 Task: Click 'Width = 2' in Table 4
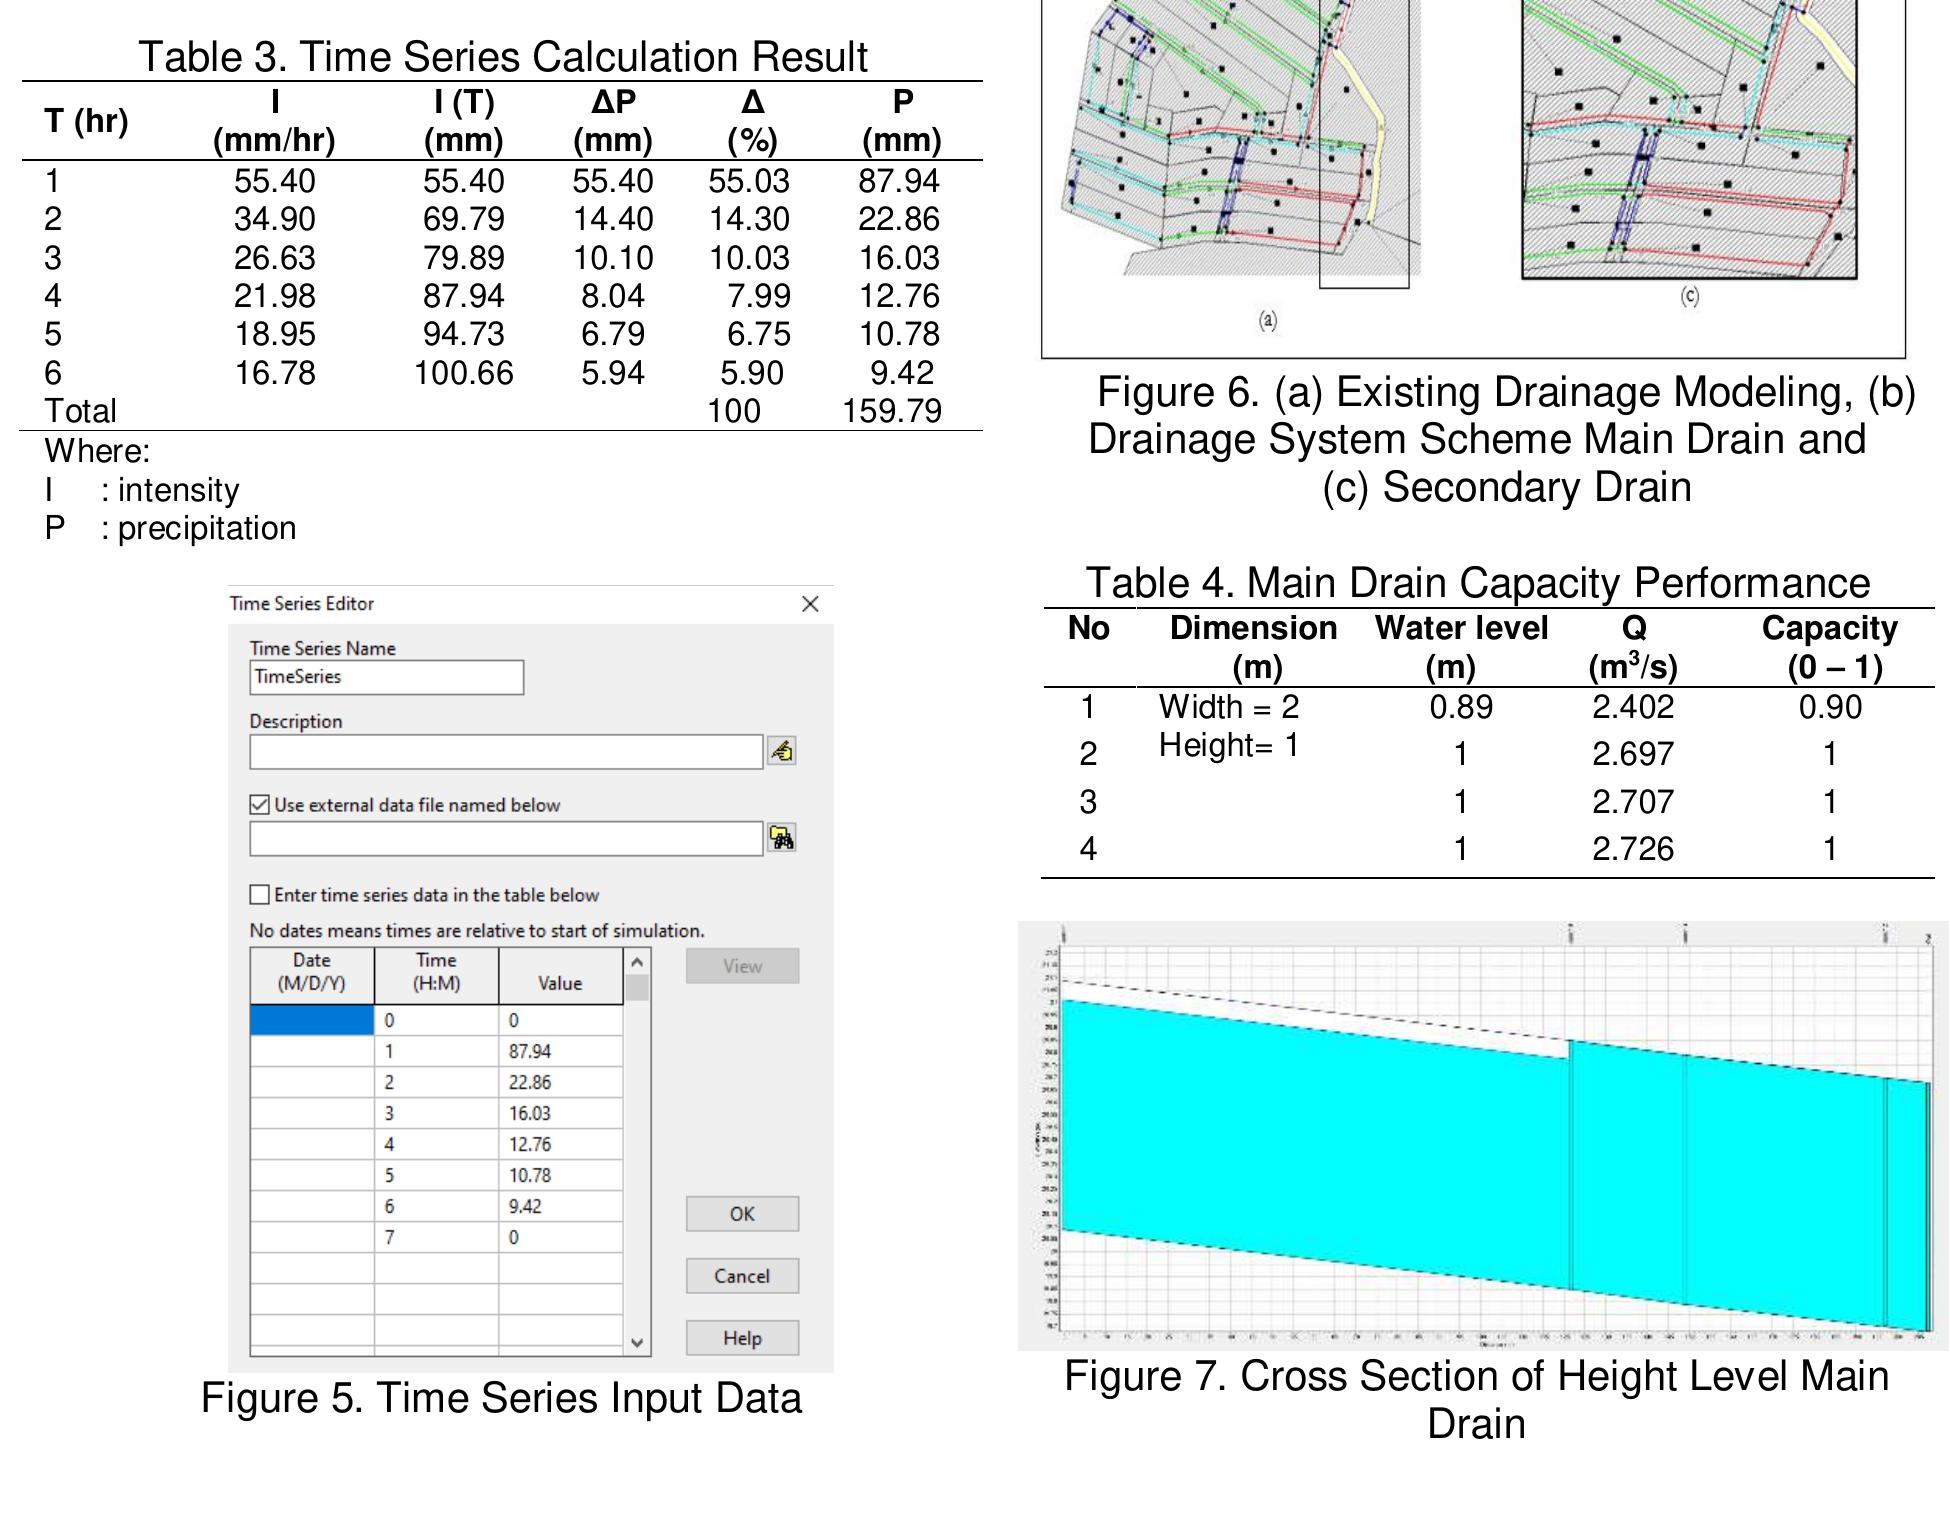pyautogui.click(x=1229, y=707)
